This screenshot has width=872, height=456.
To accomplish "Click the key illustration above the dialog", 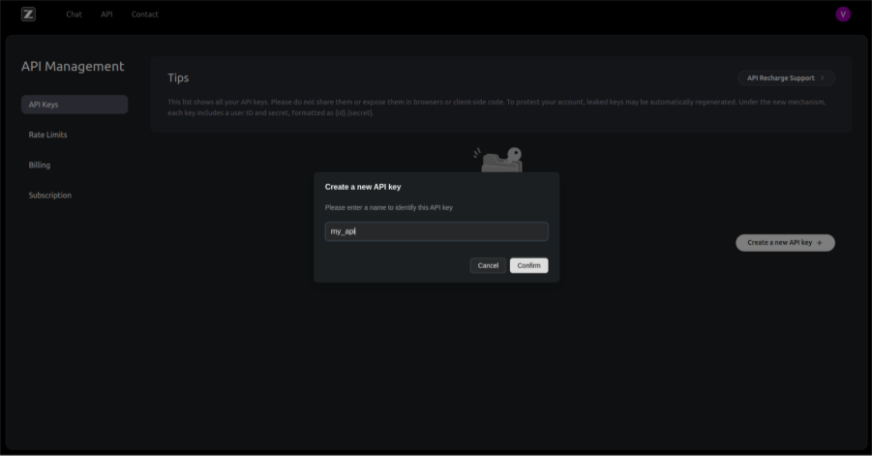I will [501, 159].
